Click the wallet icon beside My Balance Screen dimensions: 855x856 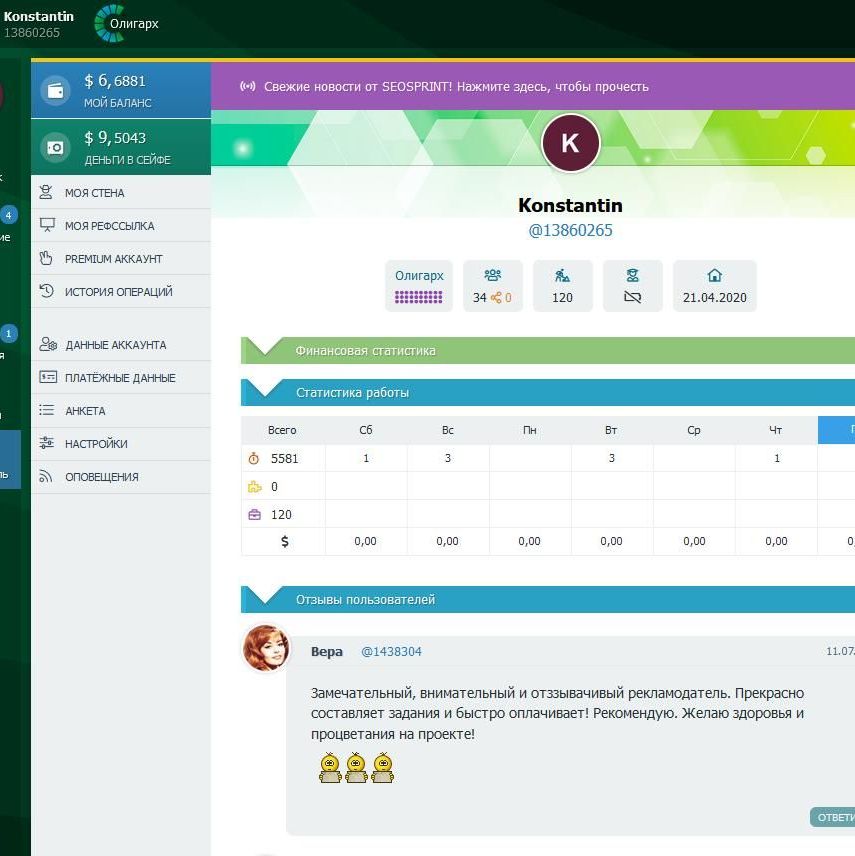click(x=55, y=91)
